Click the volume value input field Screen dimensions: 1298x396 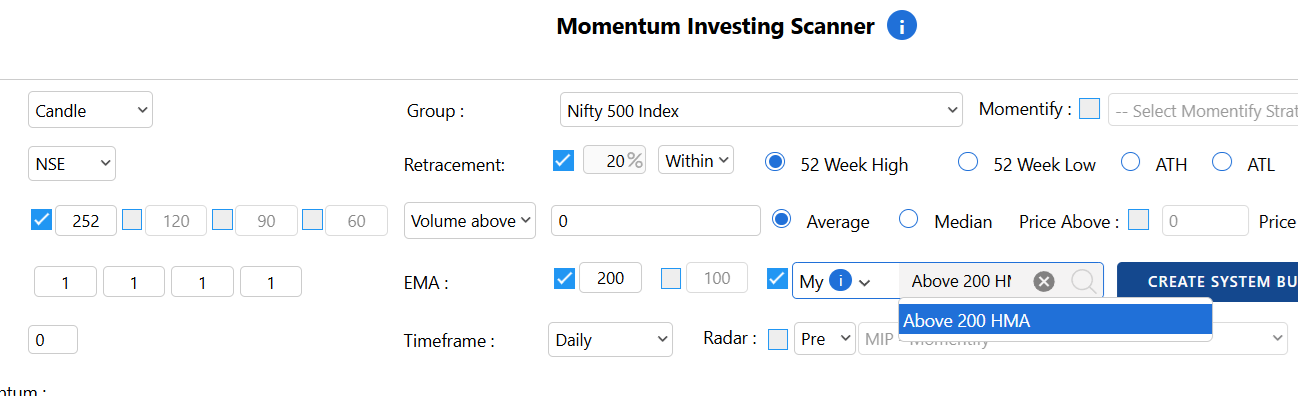pyautogui.click(x=656, y=221)
